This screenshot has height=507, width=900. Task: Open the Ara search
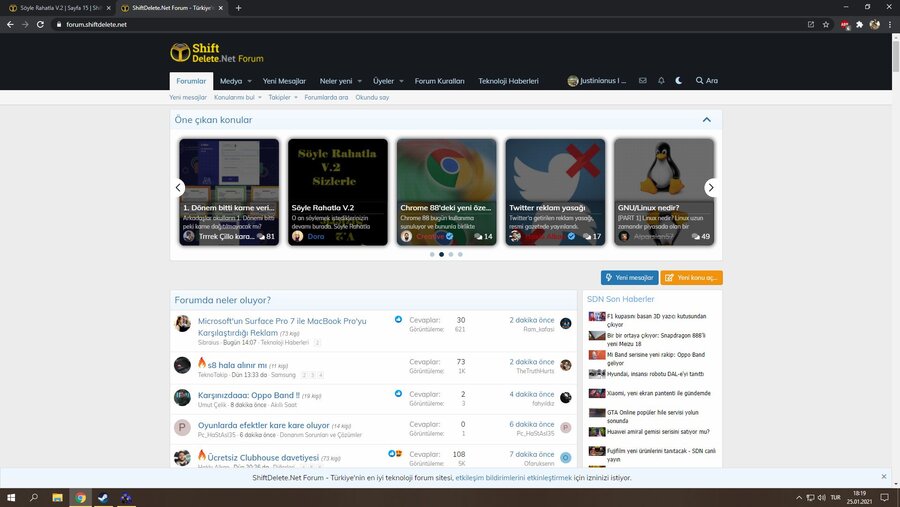[707, 81]
